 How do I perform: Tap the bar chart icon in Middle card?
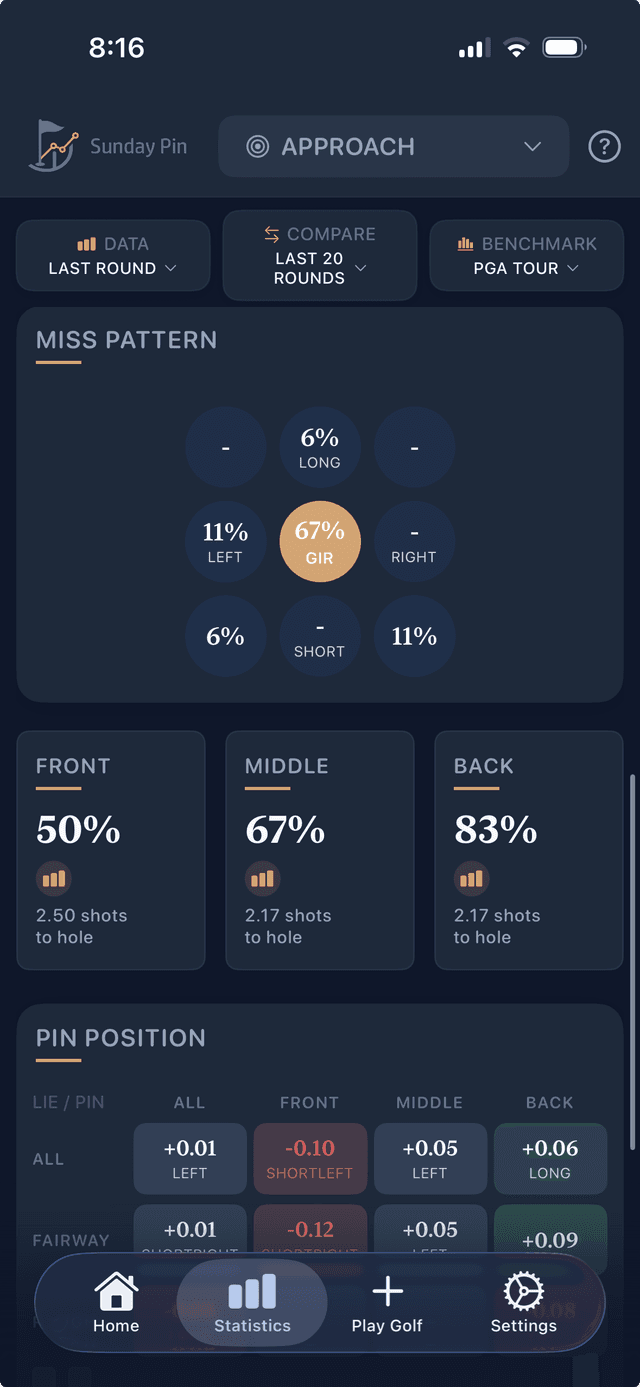coord(262,879)
